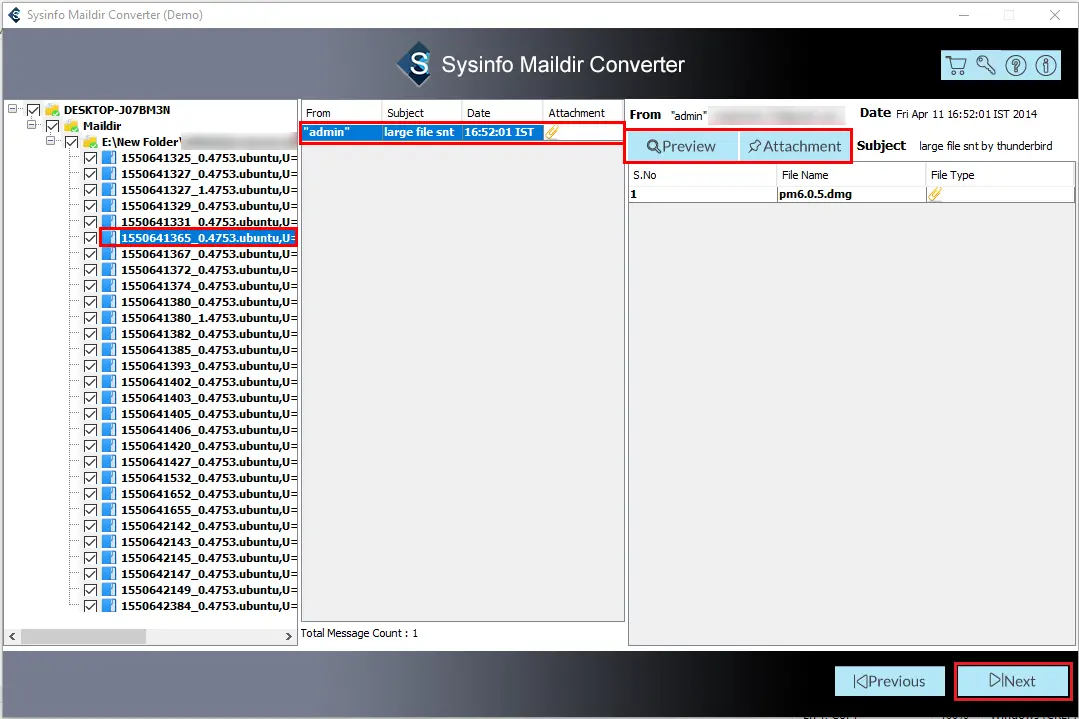Click the Previous button
This screenshot has width=1079, height=719.
[890, 681]
